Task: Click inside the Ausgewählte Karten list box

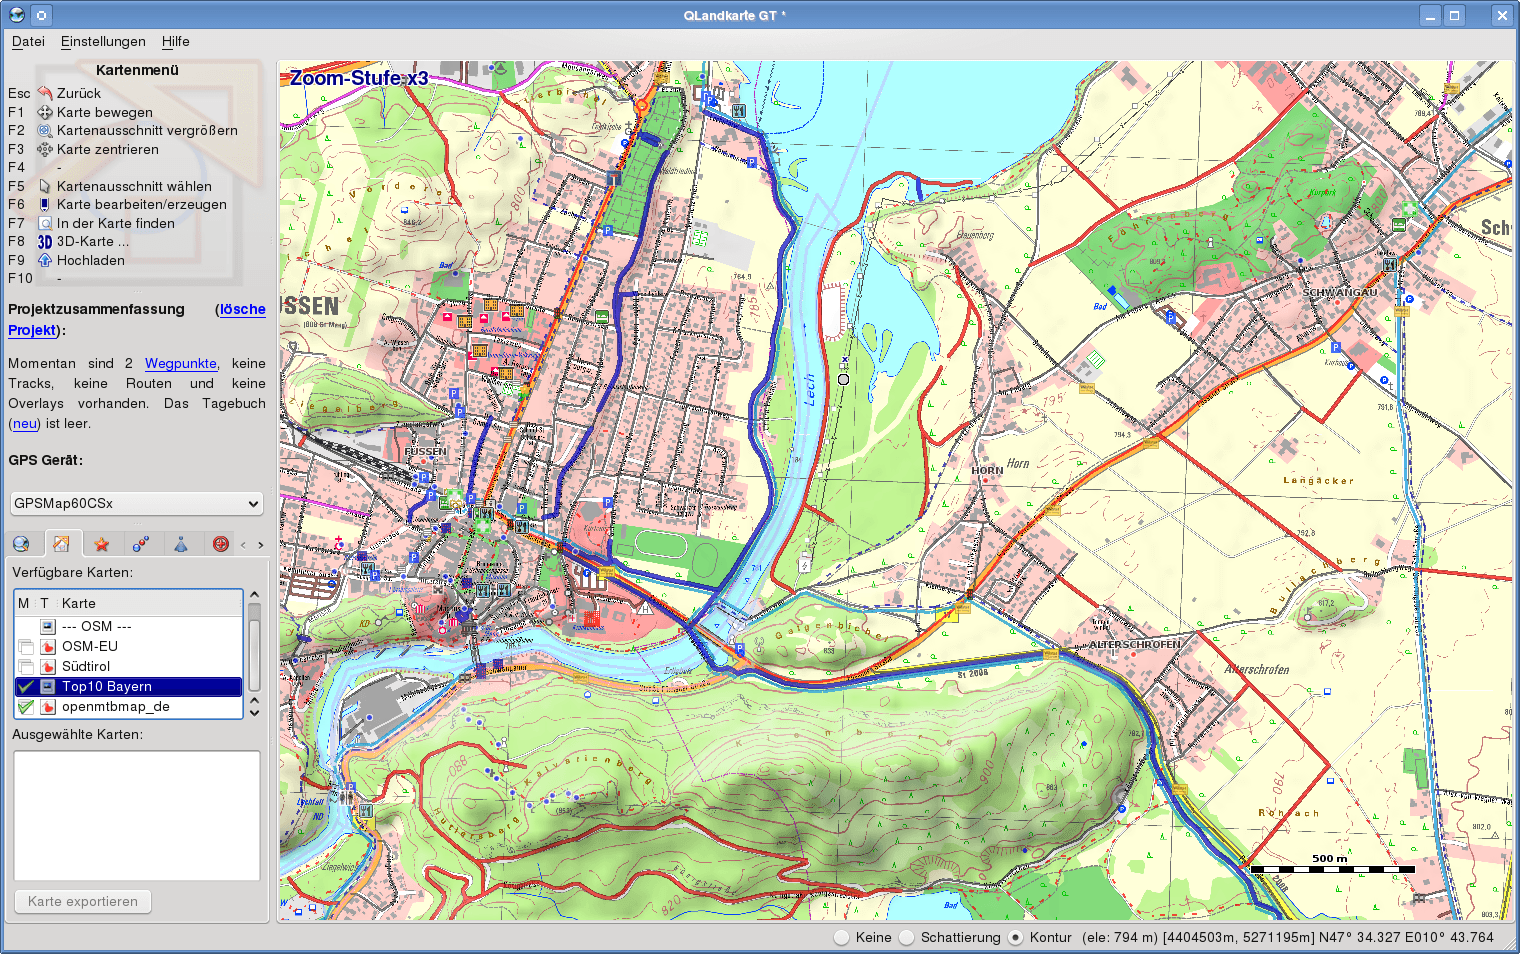Action: click(x=137, y=815)
